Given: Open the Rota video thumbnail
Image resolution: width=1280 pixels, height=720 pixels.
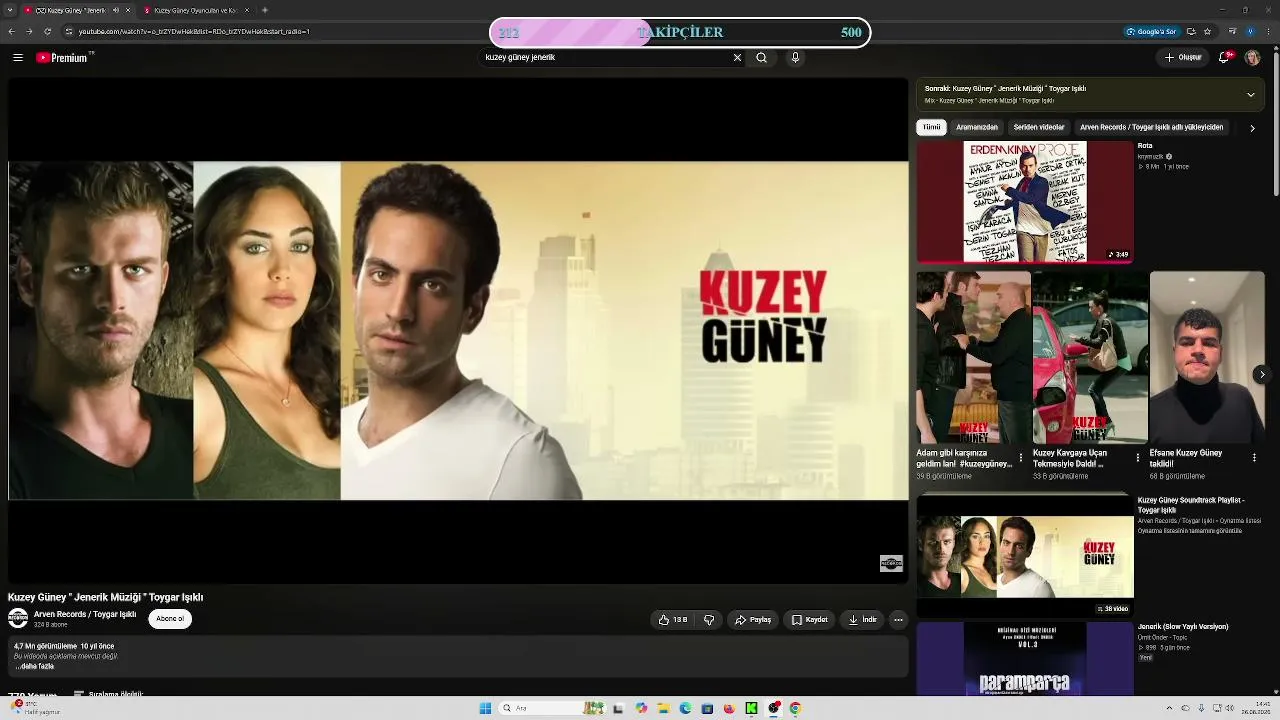Looking at the screenshot, I should point(1025,202).
